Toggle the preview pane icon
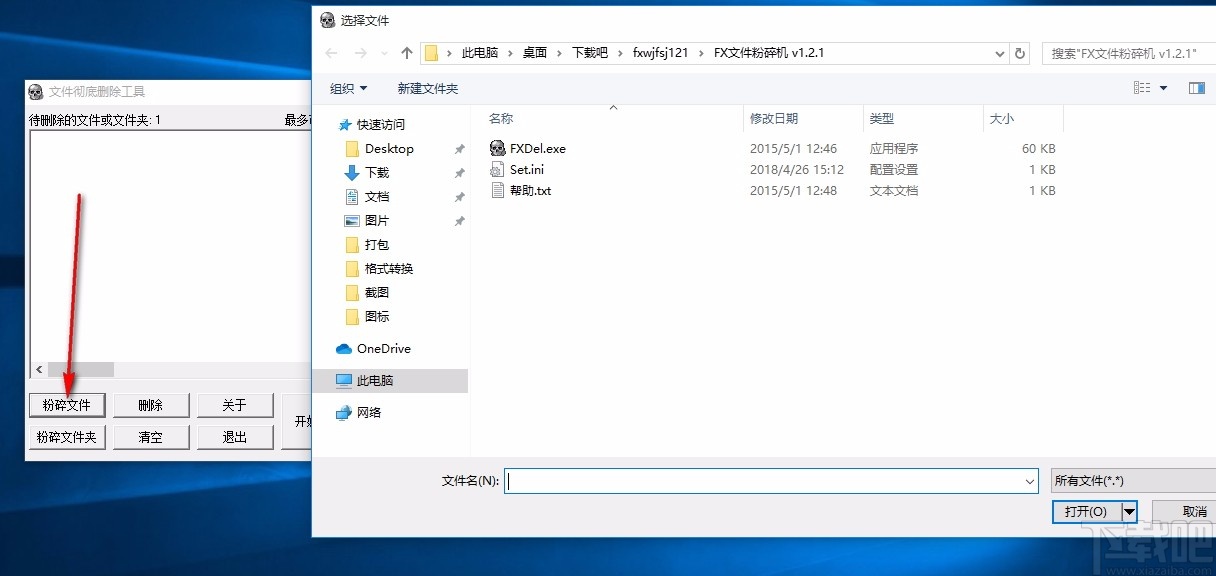1216x576 pixels. (1195, 87)
